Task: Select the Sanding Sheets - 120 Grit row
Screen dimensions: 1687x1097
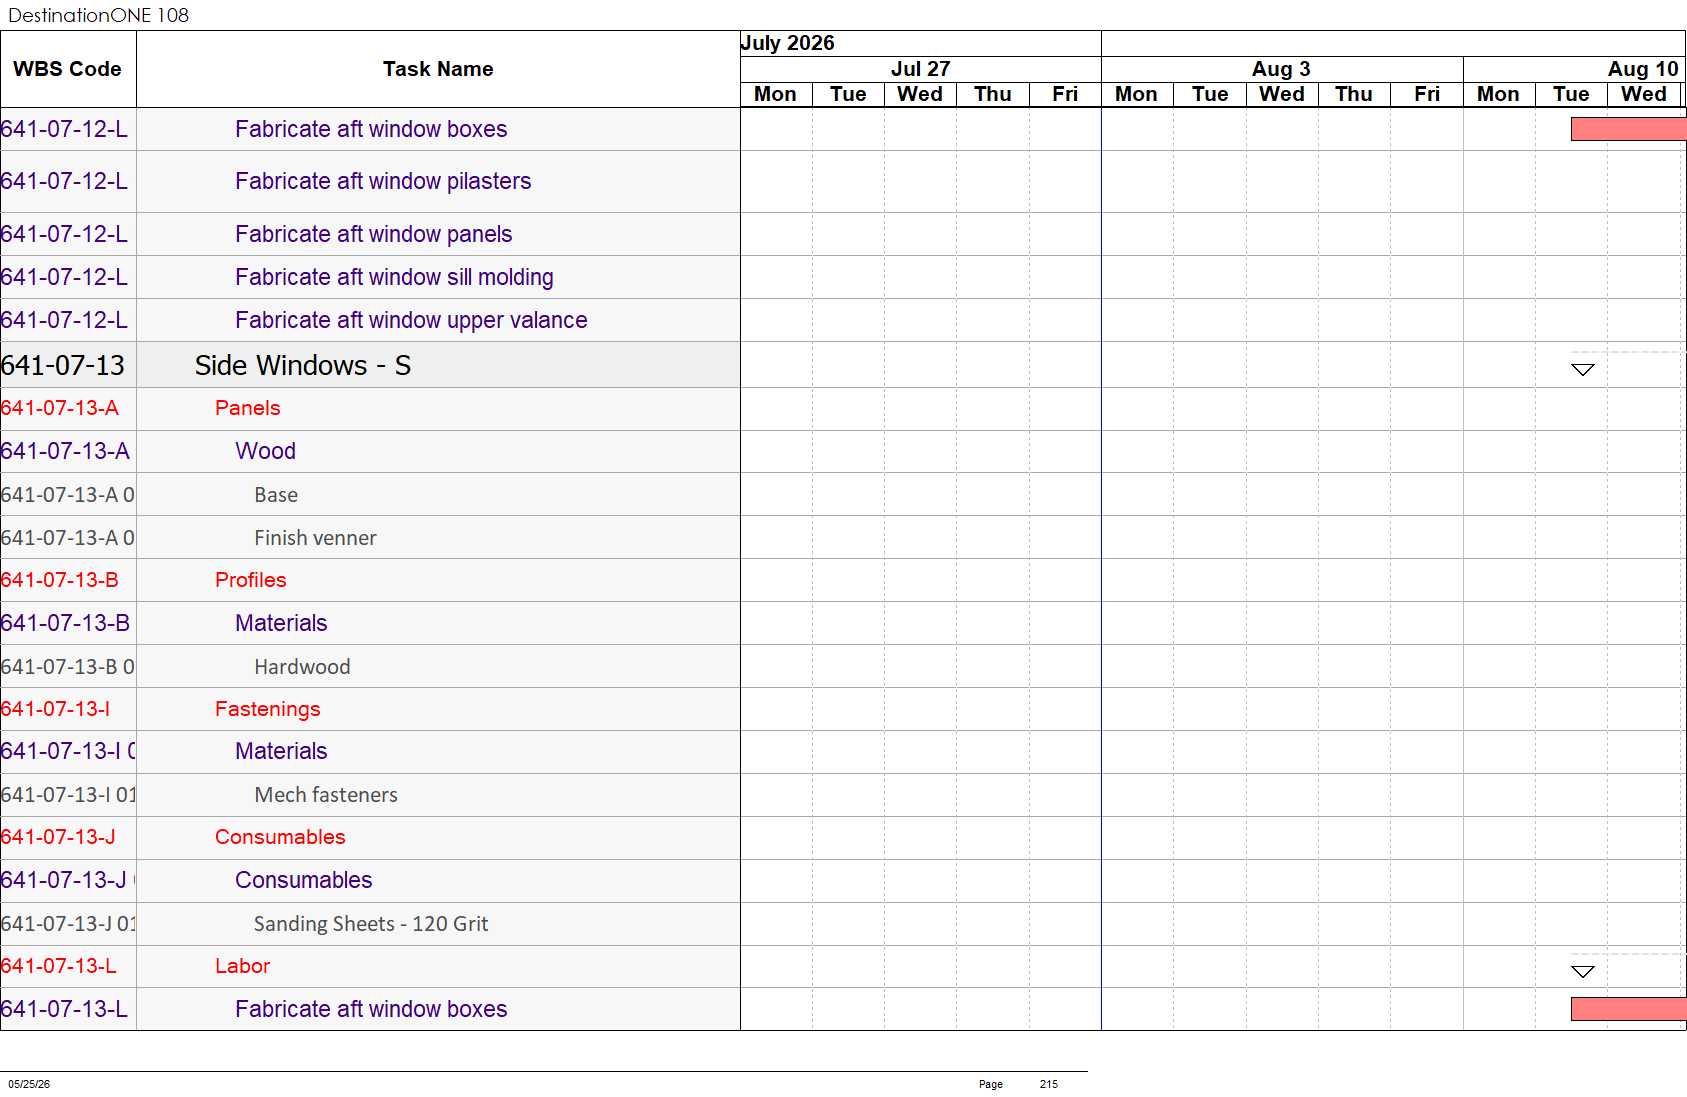Action: 371,924
